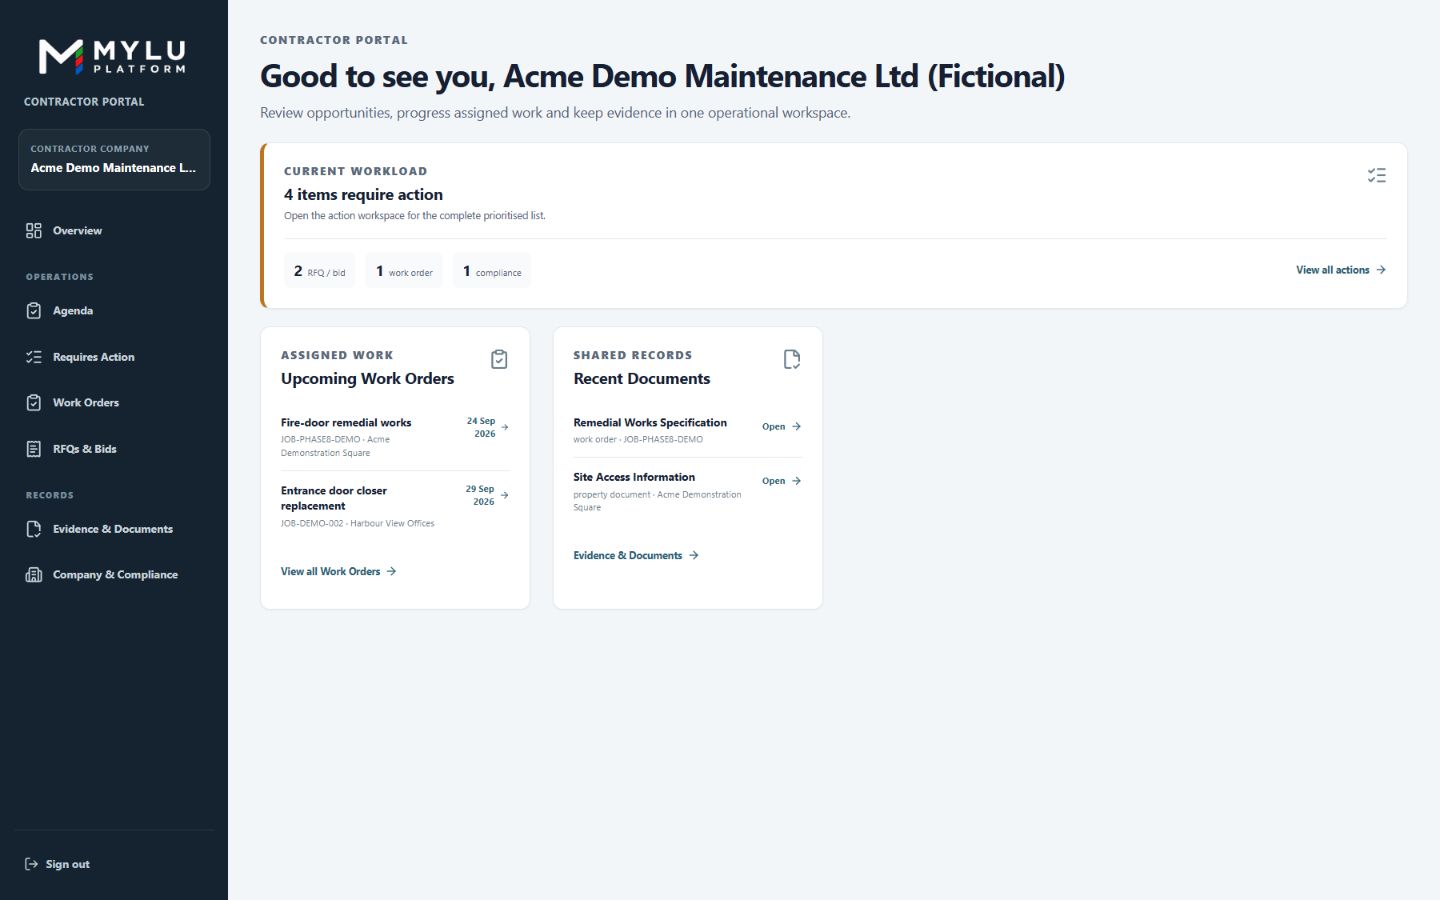The width and height of the screenshot is (1440, 900).
Task: Click the 4 items require action heading
Action: tap(363, 195)
